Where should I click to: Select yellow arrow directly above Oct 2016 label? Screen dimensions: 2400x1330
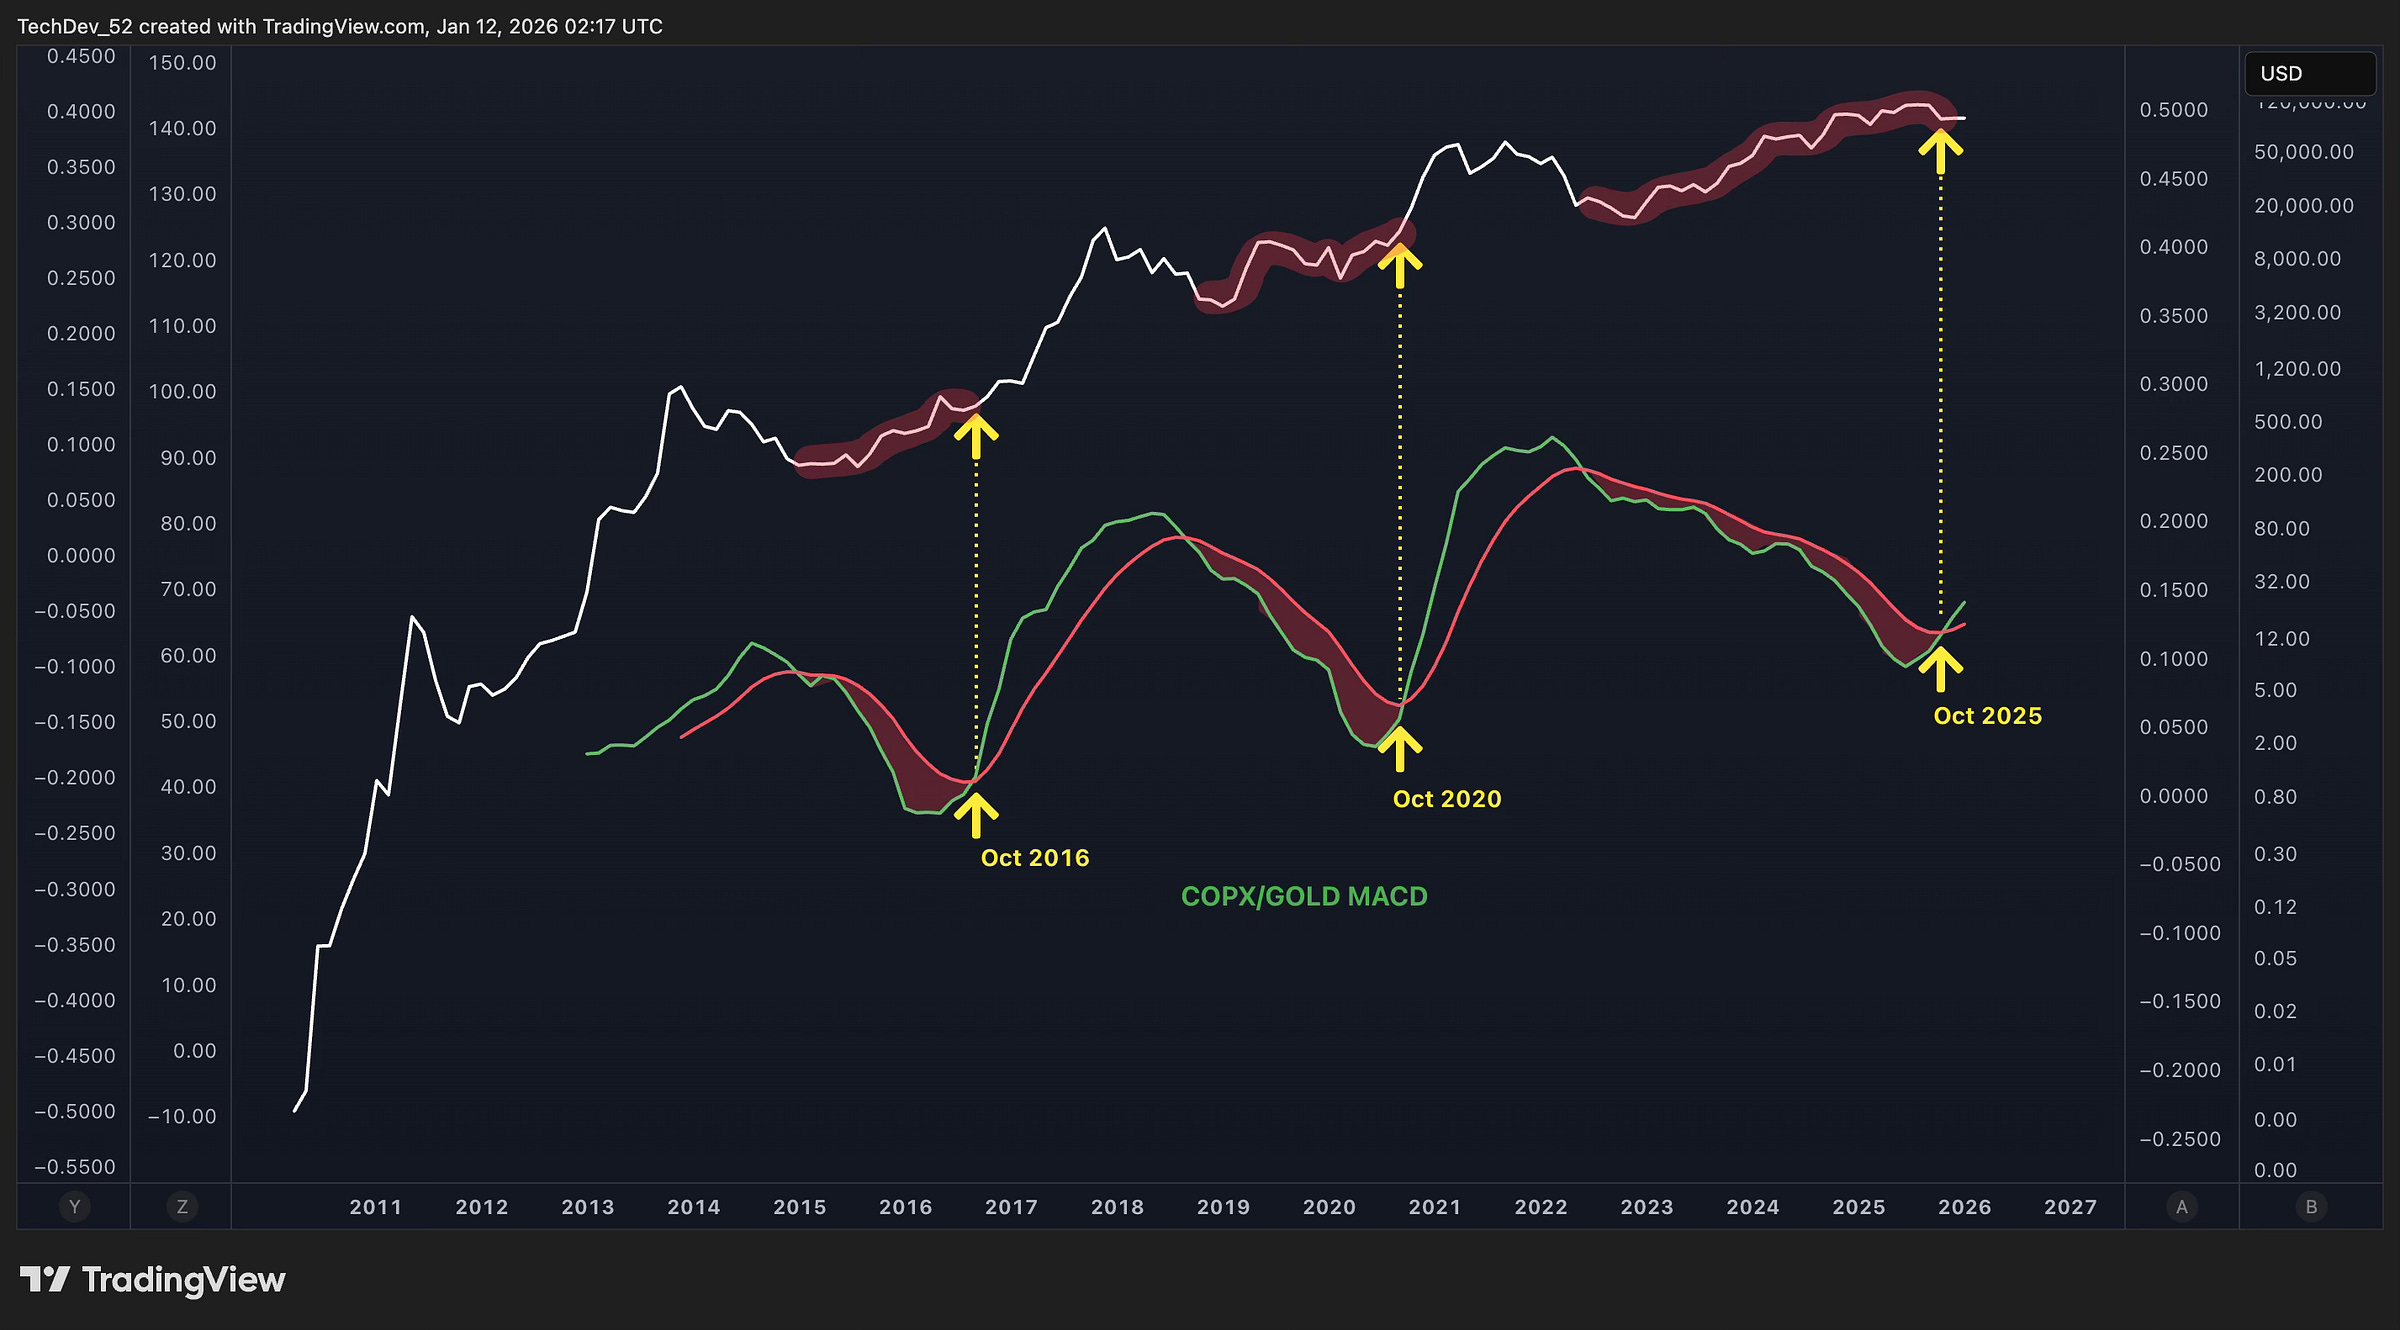(976, 815)
